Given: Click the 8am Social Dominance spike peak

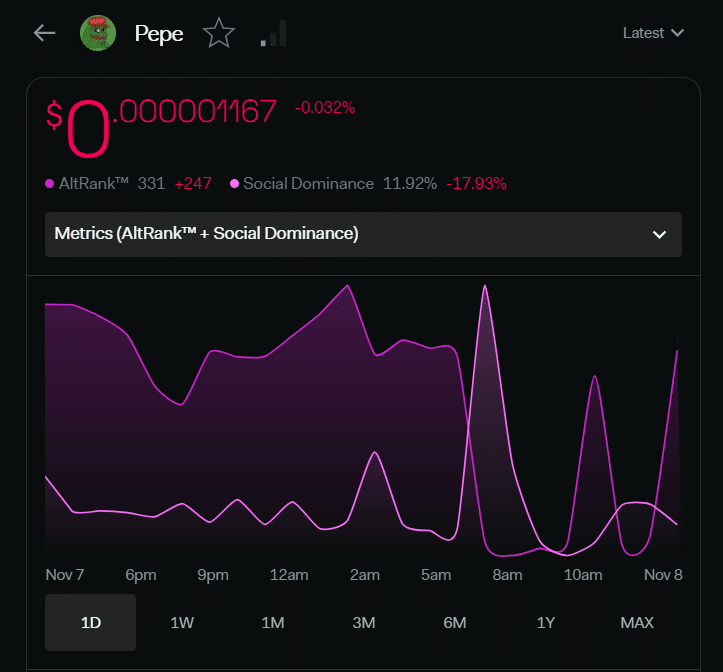Looking at the screenshot, I should coord(485,286).
